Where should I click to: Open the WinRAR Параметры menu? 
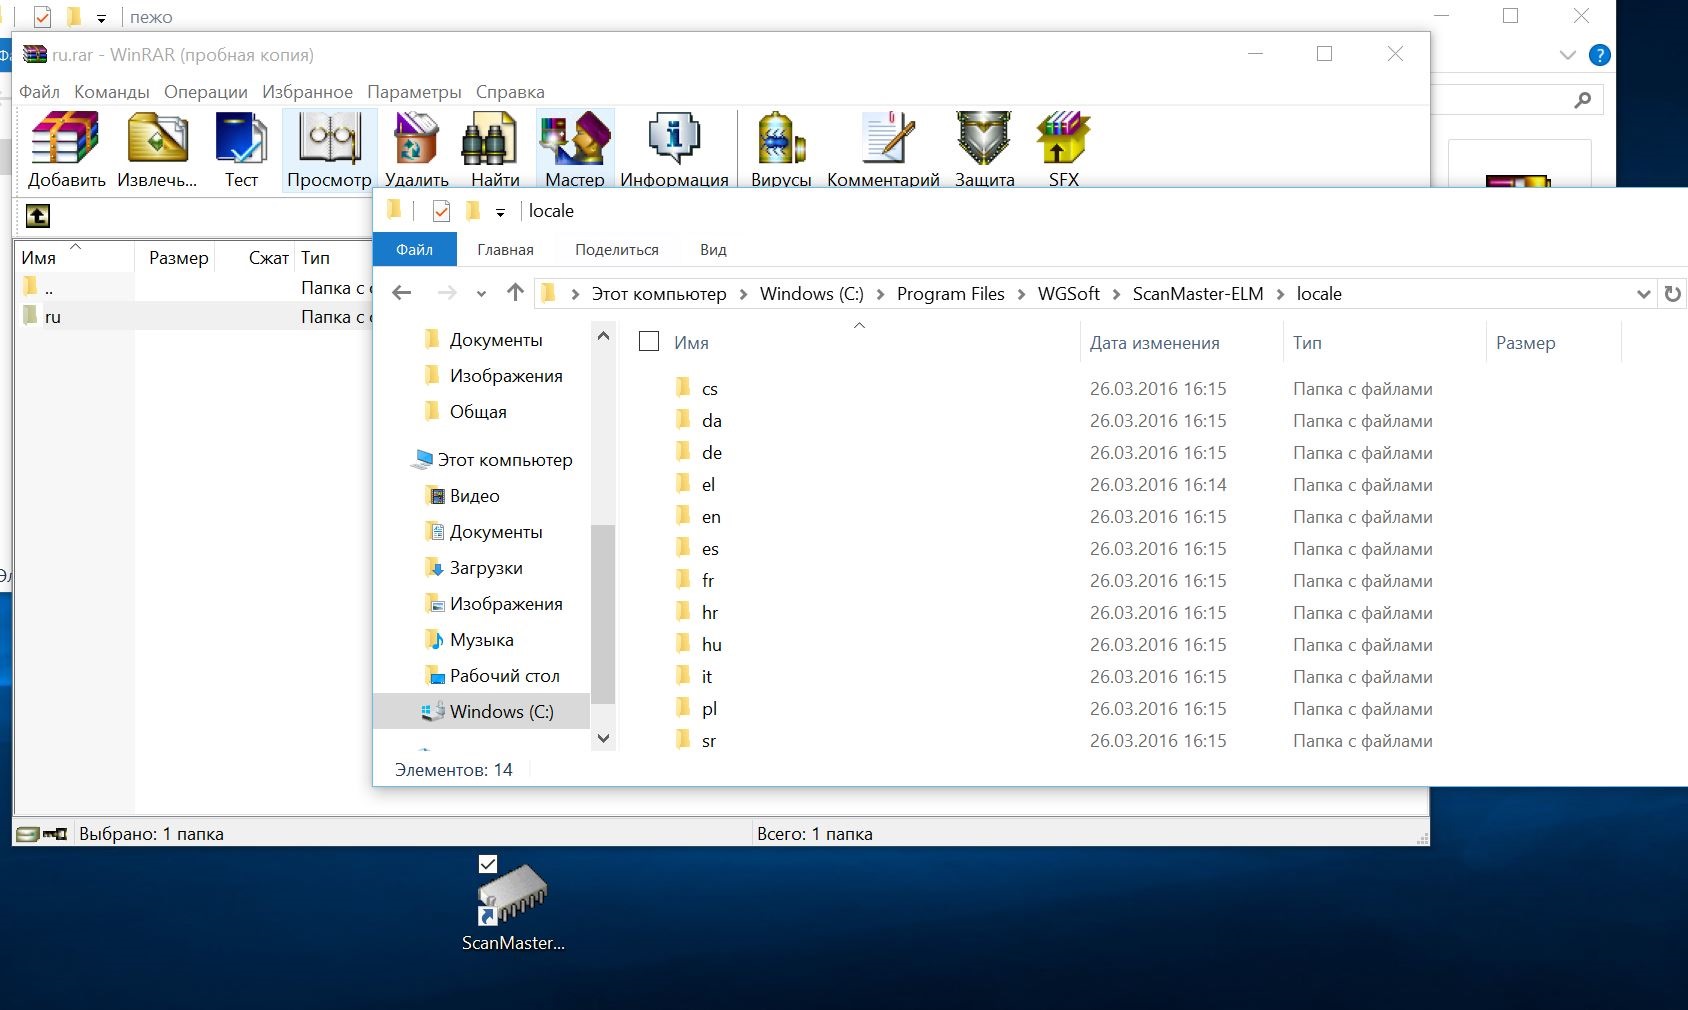(414, 92)
